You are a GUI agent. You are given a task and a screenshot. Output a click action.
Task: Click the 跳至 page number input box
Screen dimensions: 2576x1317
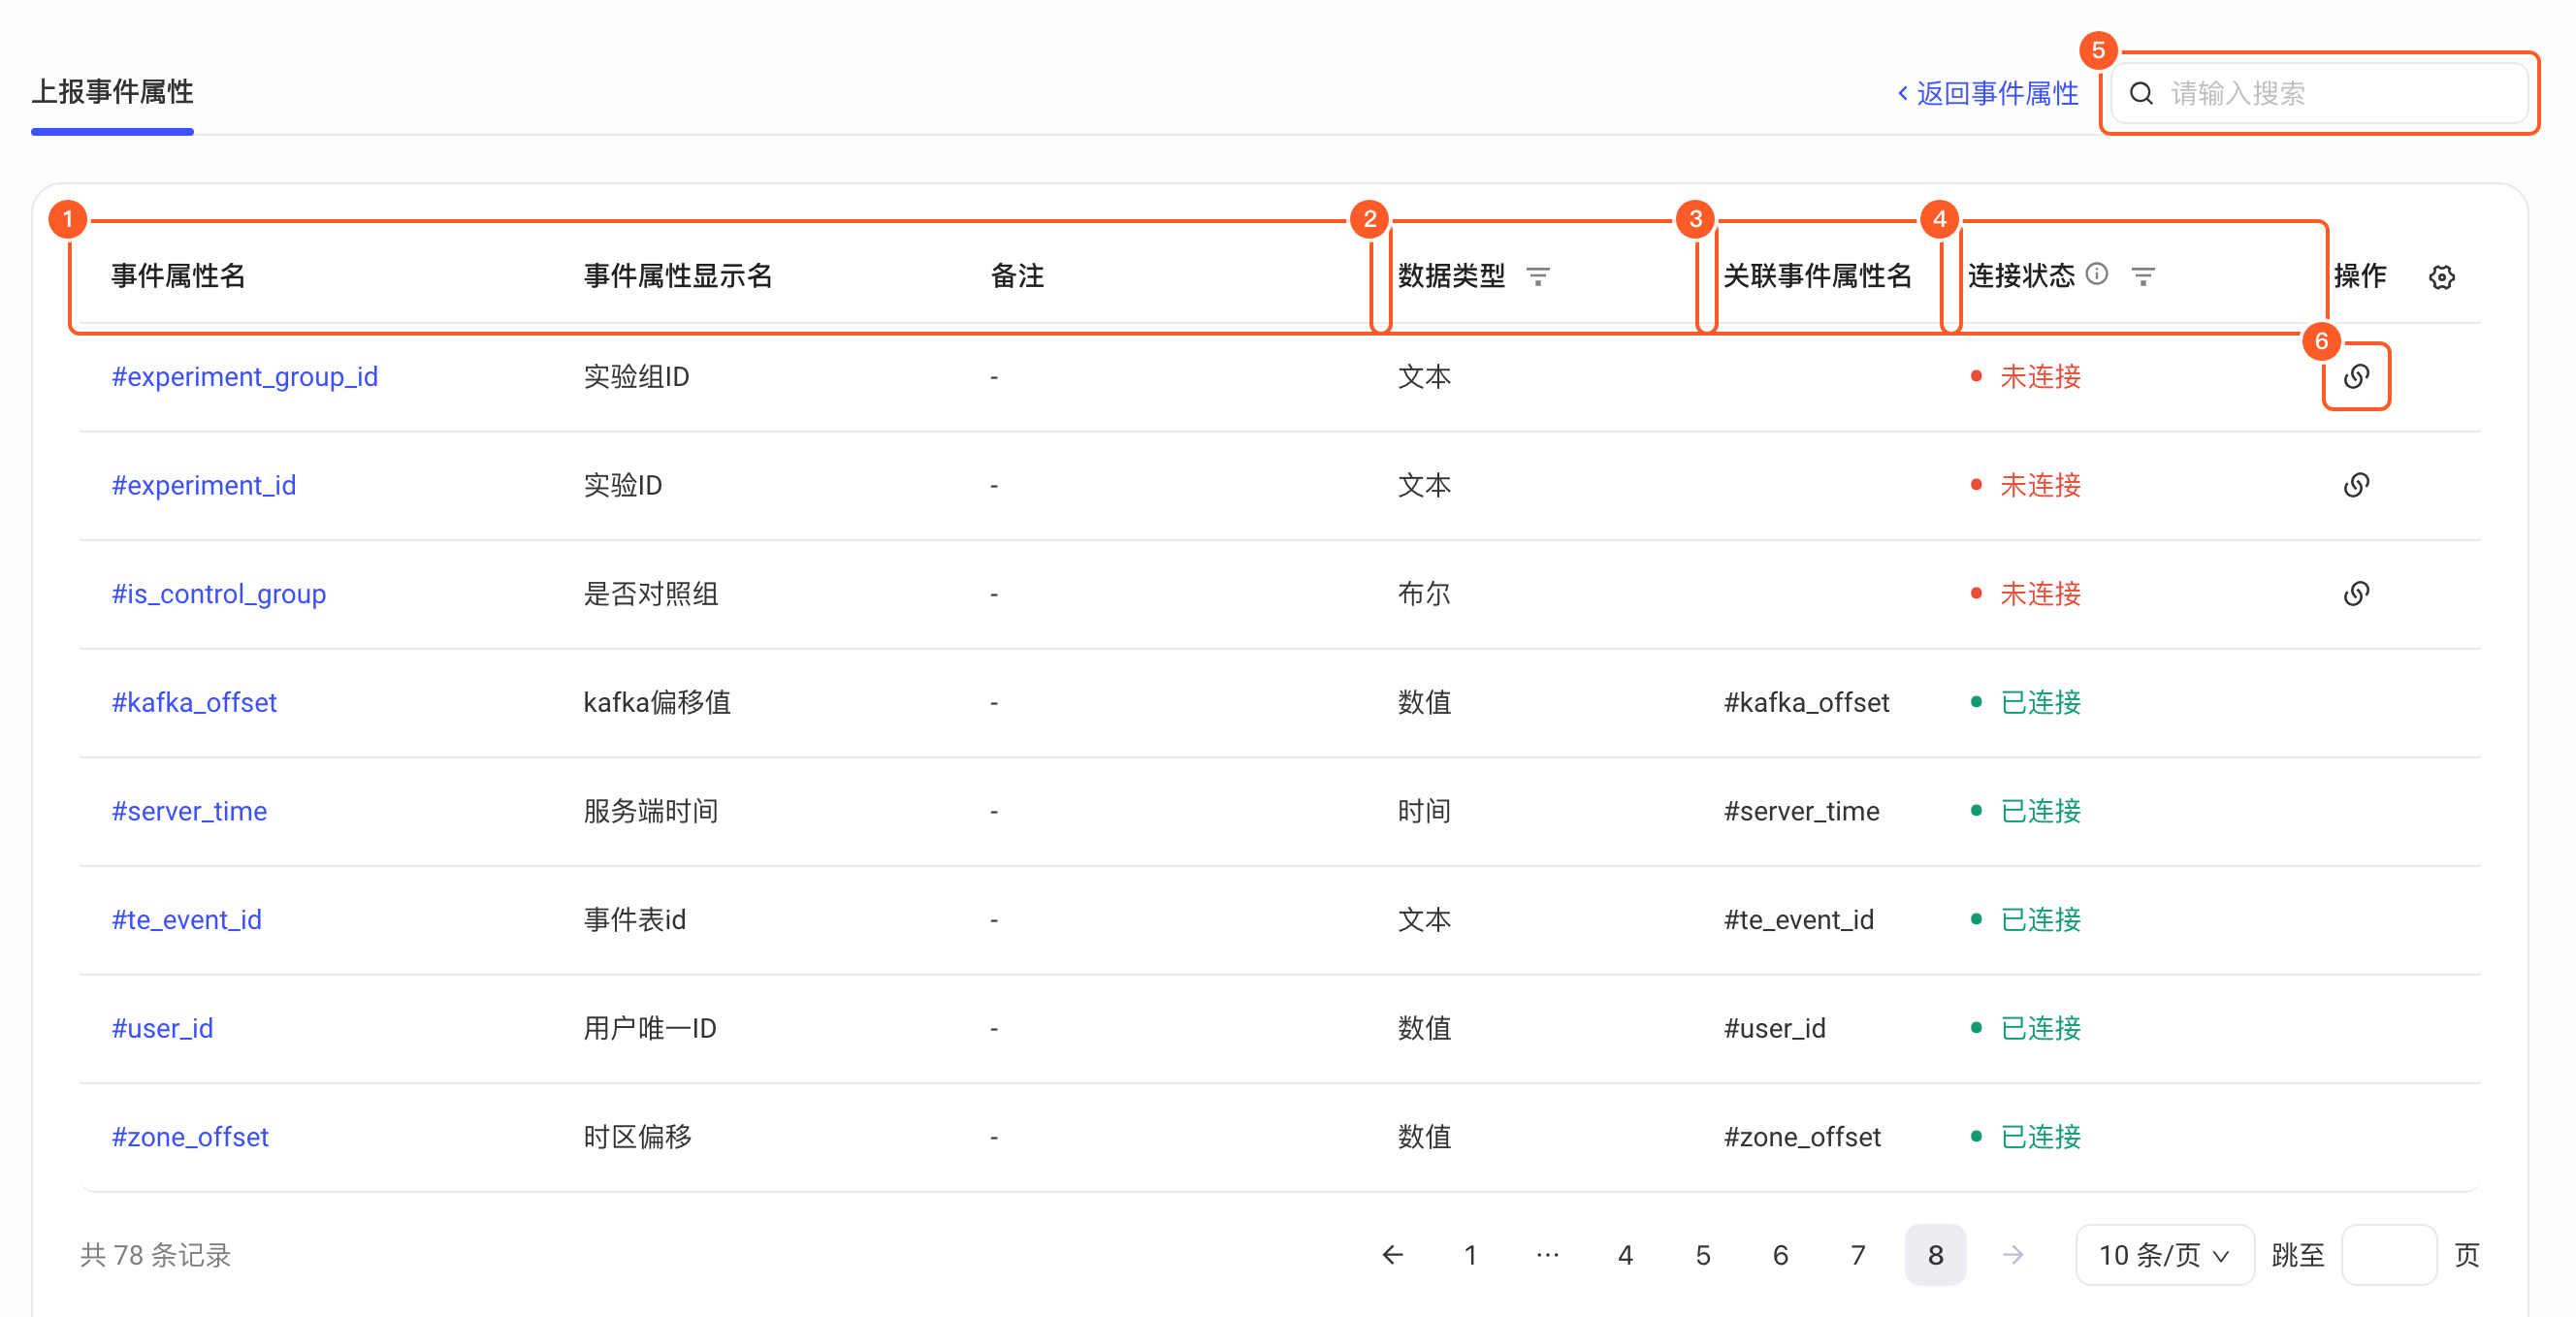[2388, 1255]
